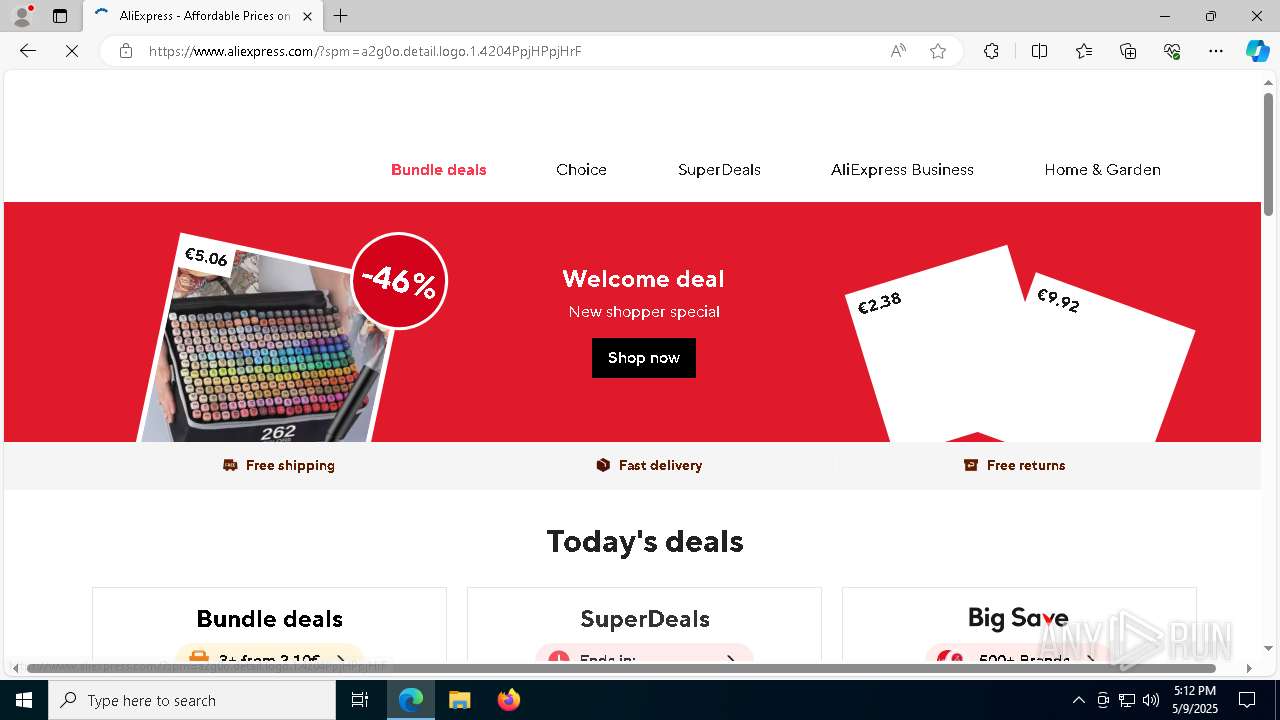Expand Bundle deals card chevron

pos(341,660)
